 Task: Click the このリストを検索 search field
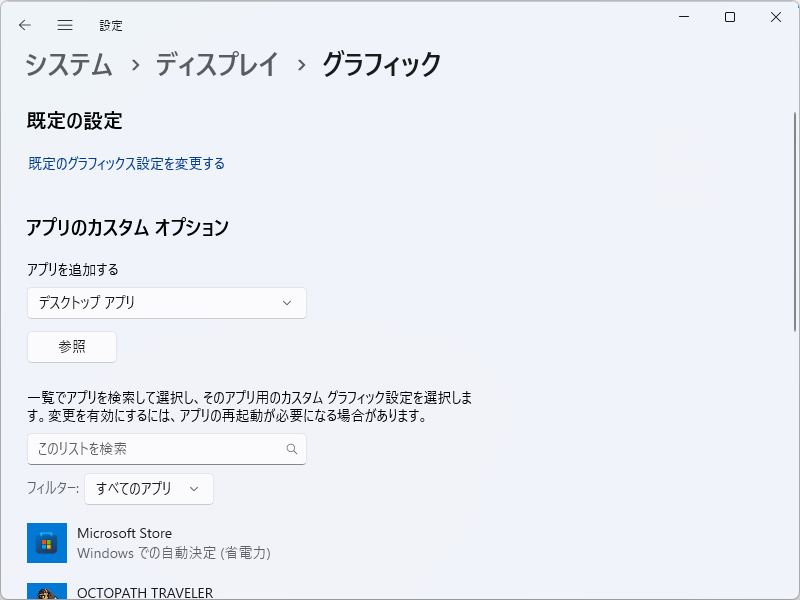tap(150, 449)
